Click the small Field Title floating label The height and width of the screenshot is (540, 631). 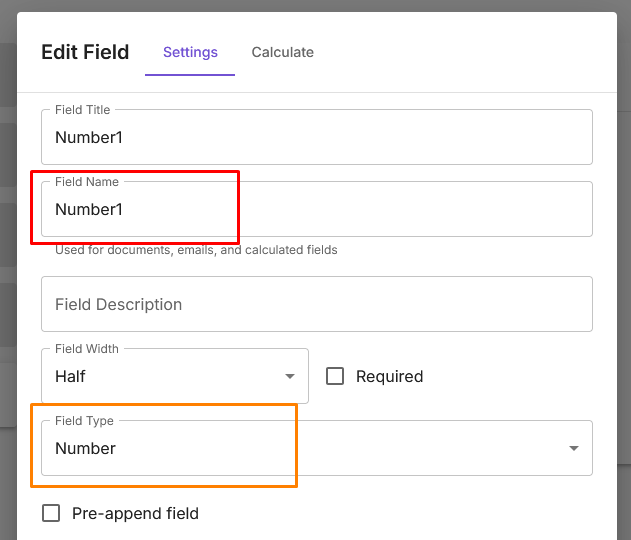pyautogui.click(x=83, y=110)
